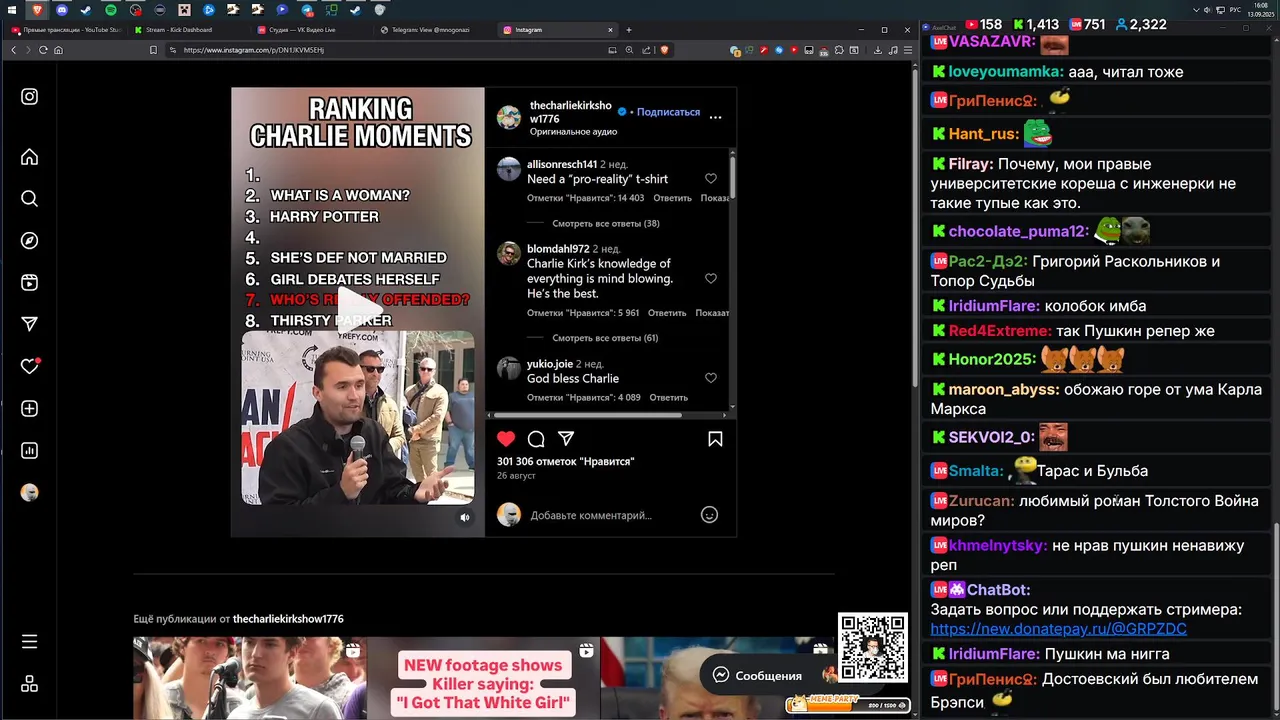Screen dimensions: 1280x720
Task: Open a new browser tab
Action: (629, 30)
